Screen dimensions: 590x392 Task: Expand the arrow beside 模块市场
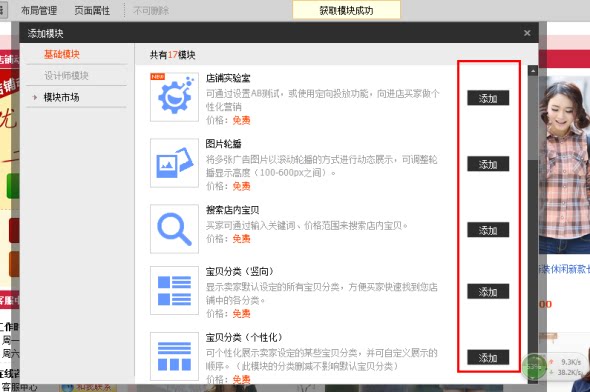35,97
